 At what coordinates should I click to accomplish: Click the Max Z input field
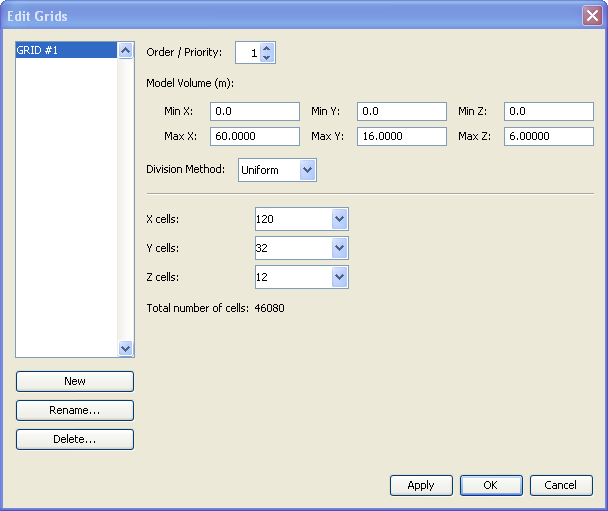point(548,137)
